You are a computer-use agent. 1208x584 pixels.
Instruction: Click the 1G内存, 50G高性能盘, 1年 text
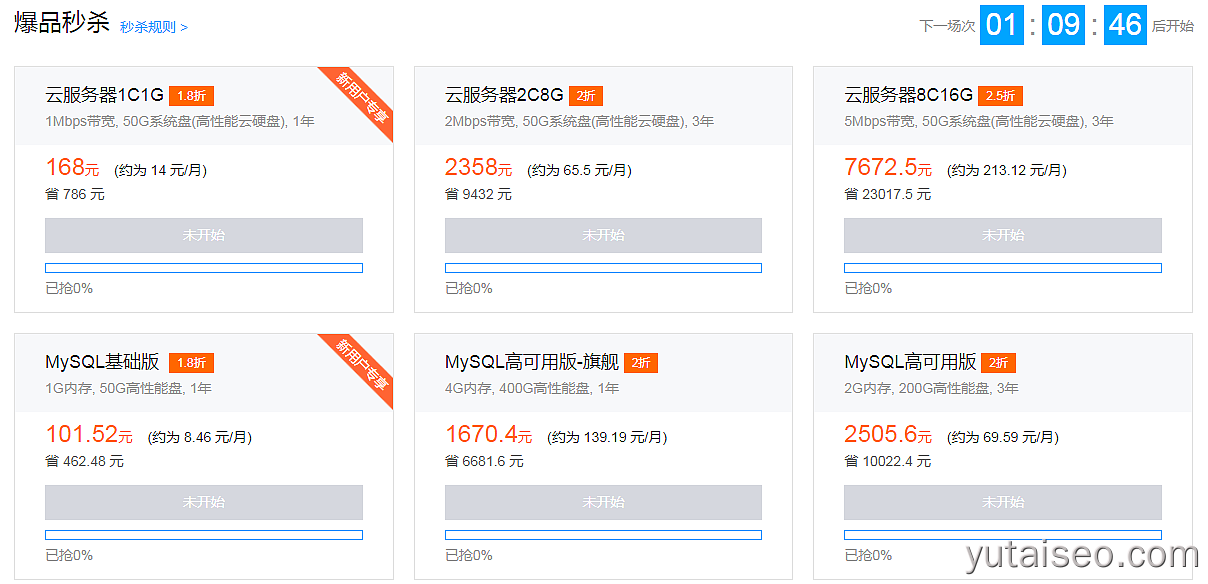pos(128,388)
